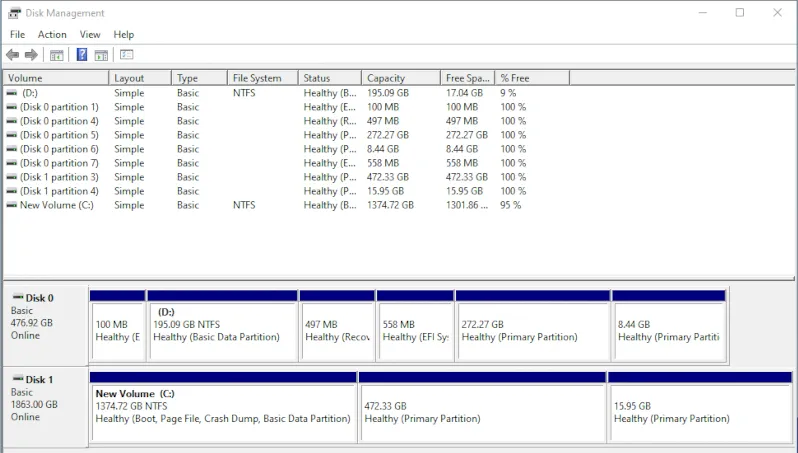This screenshot has width=798, height=453.
Task: Sort by the Volume column header
Action: pos(56,78)
